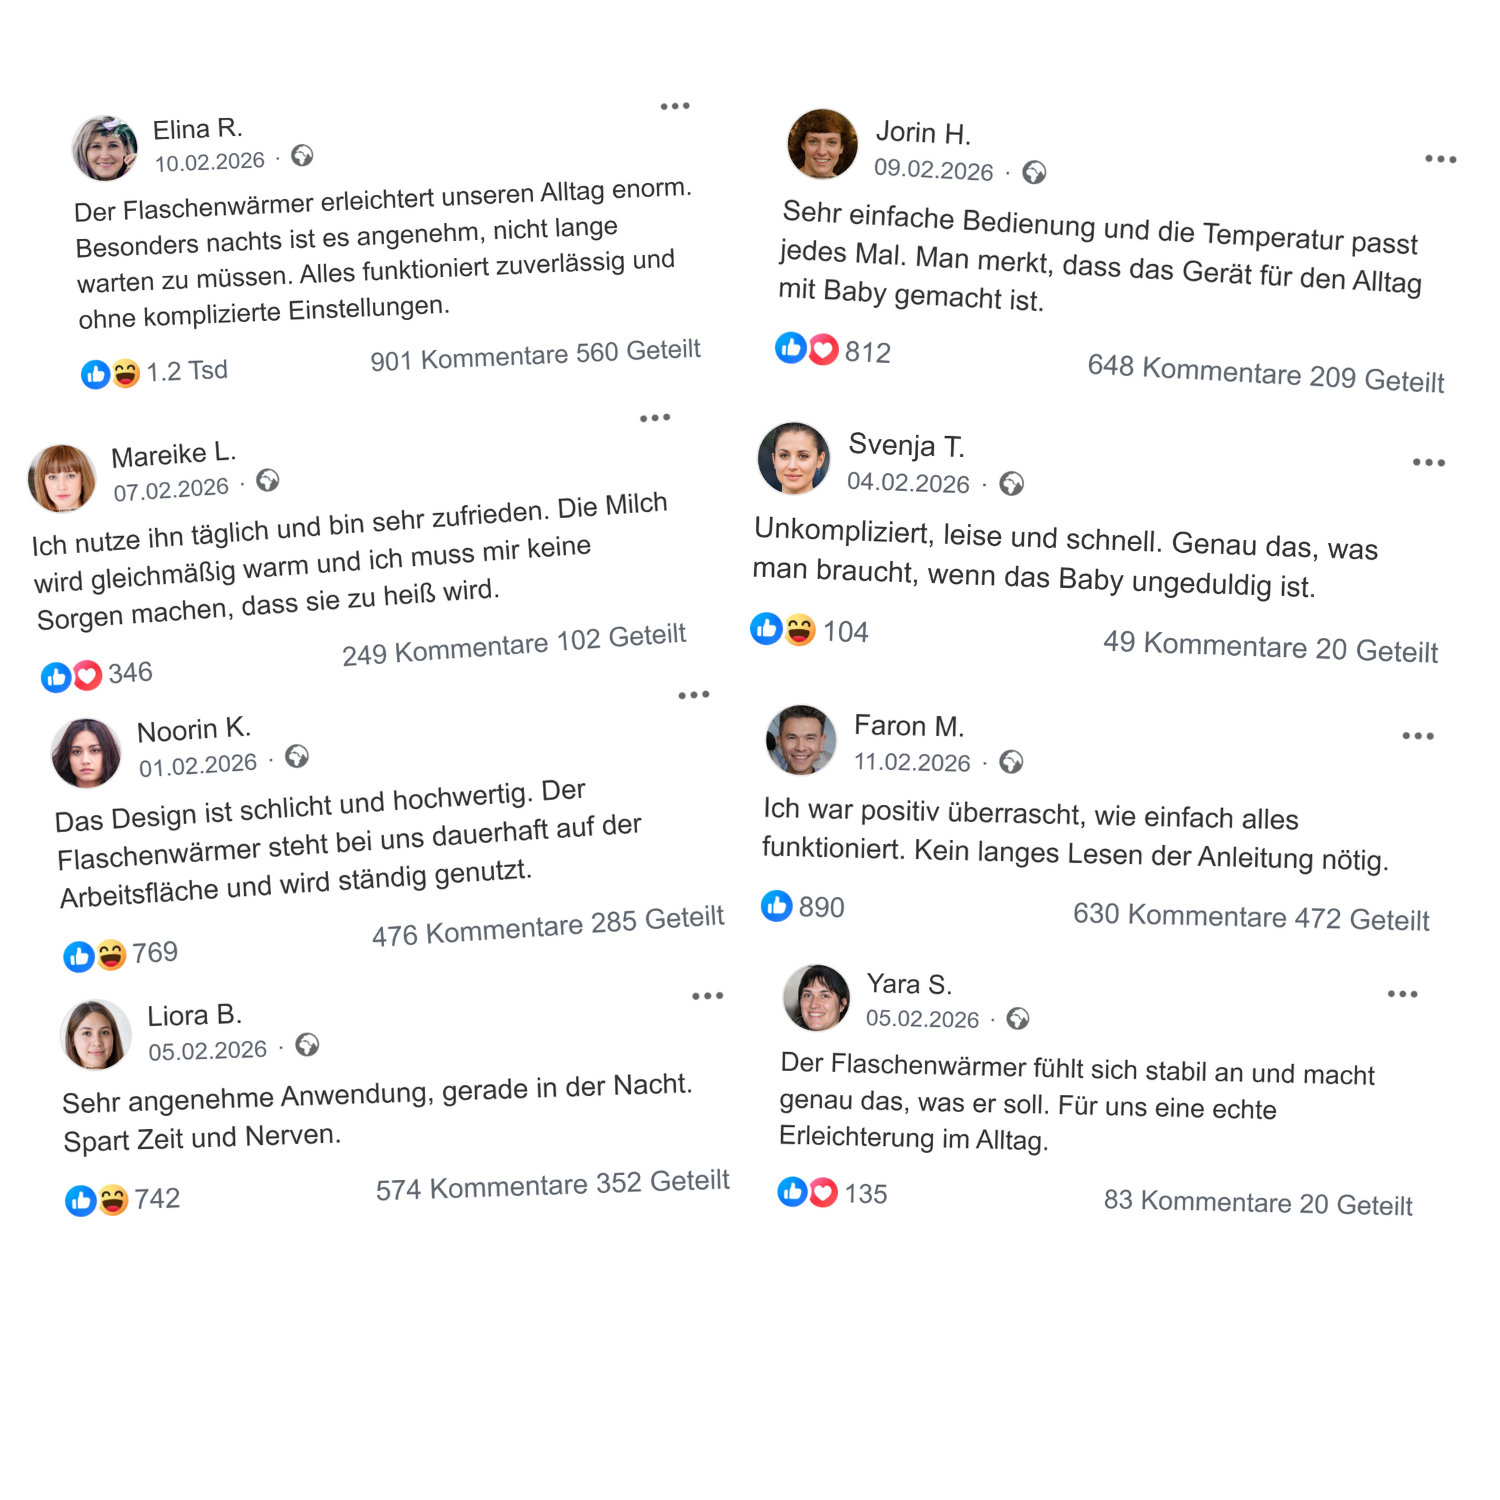This screenshot has height=1500, width=1500.
Task: Open the three-dot menu on Noorin K.'s post
Action: tap(694, 695)
